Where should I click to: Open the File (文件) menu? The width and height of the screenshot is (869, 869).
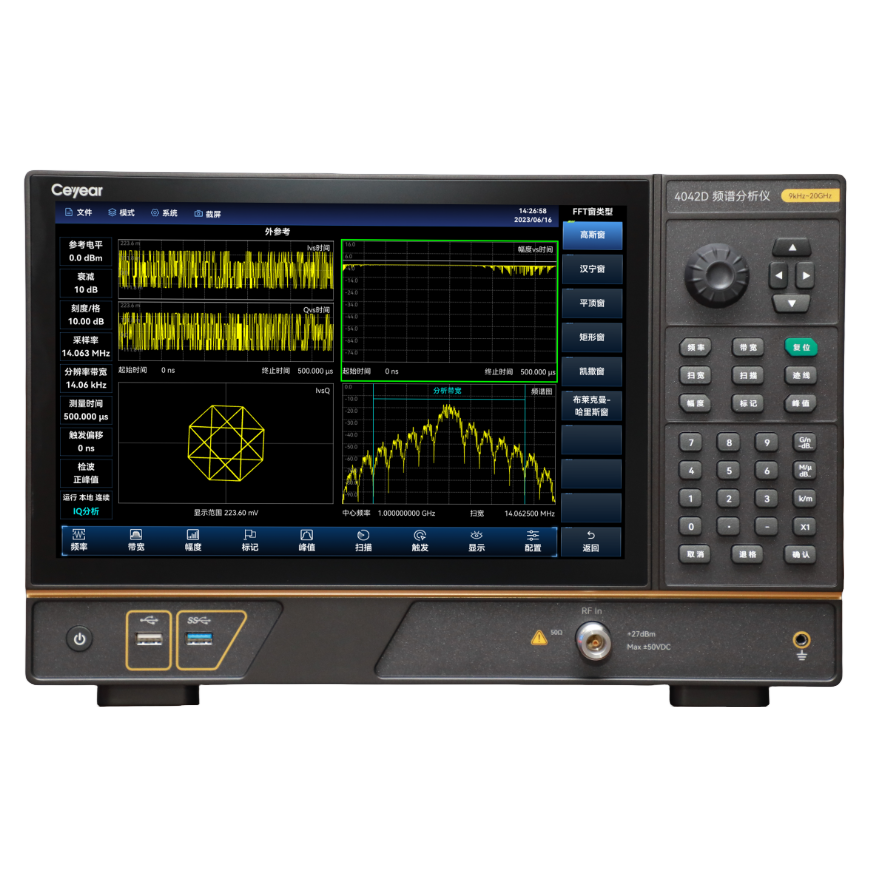(68, 213)
